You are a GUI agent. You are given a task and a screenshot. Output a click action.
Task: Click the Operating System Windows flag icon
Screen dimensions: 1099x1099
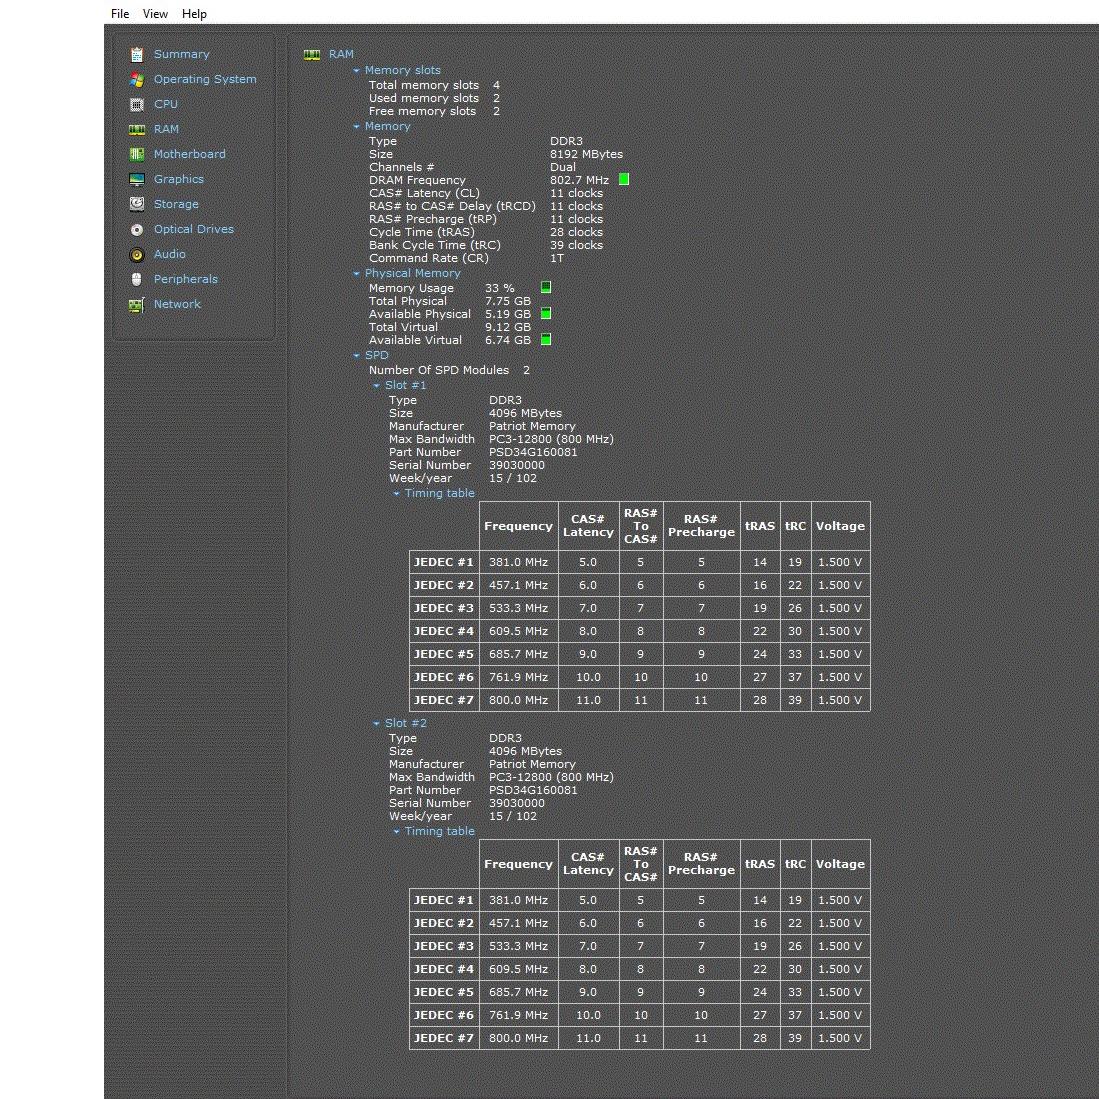pyautogui.click(x=137, y=79)
